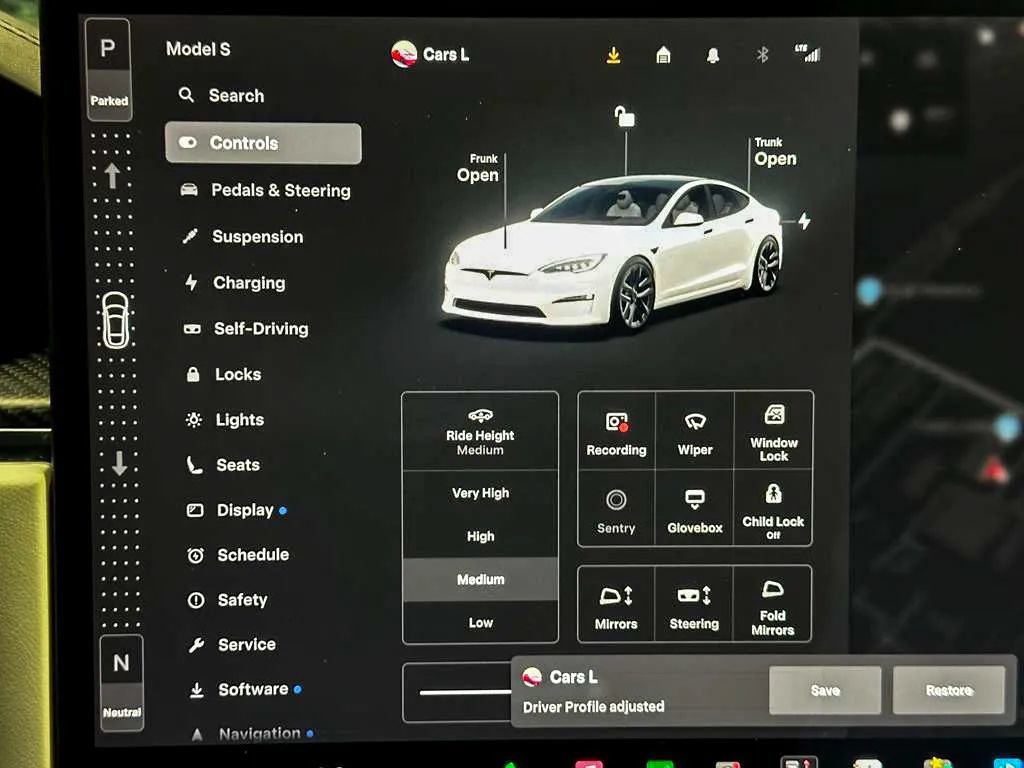Tap Cars L avatar in notification

tap(532, 677)
